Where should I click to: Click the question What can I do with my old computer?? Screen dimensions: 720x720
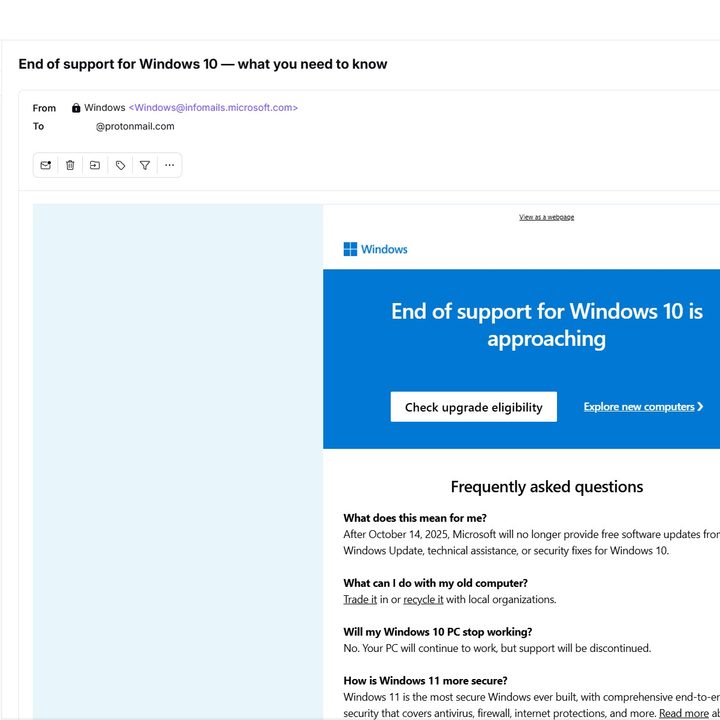tap(435, 583)
